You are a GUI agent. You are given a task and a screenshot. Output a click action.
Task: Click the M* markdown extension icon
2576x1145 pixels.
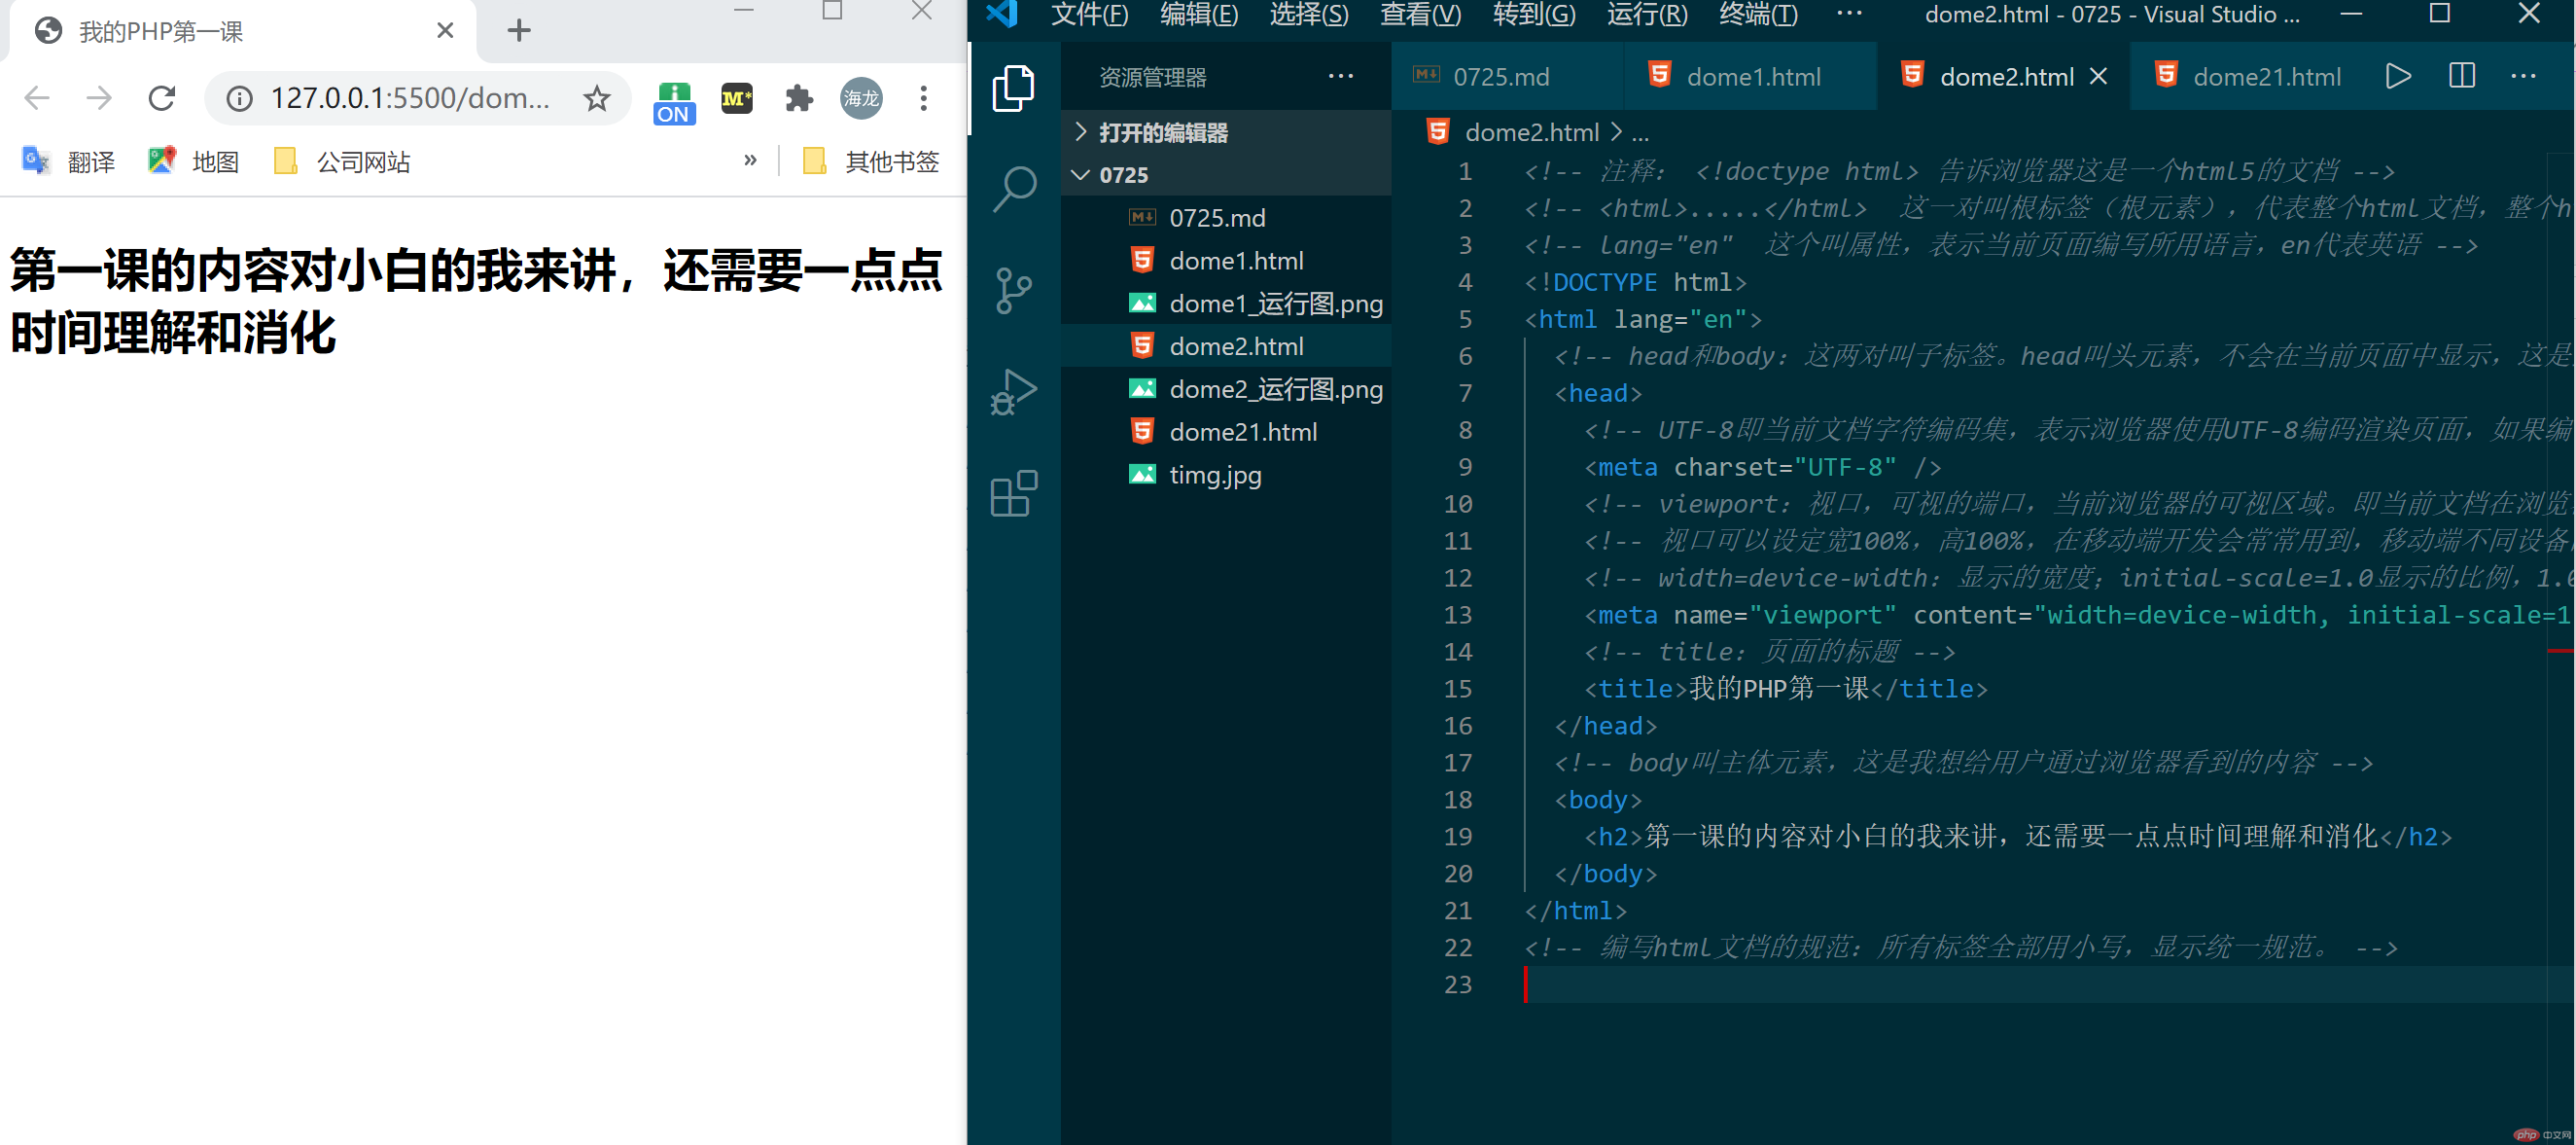pyautogui.click(x=737, y=98)
